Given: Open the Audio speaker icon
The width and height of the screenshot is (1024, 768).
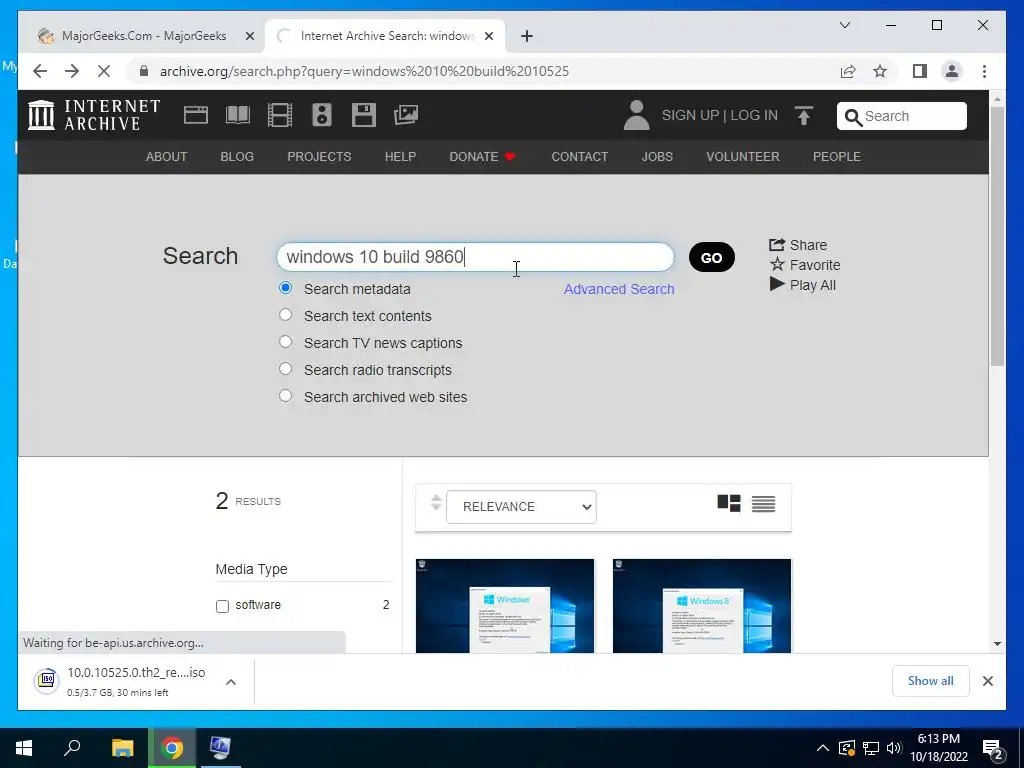Looking at the screenshot, I should [x=321, y=115].
